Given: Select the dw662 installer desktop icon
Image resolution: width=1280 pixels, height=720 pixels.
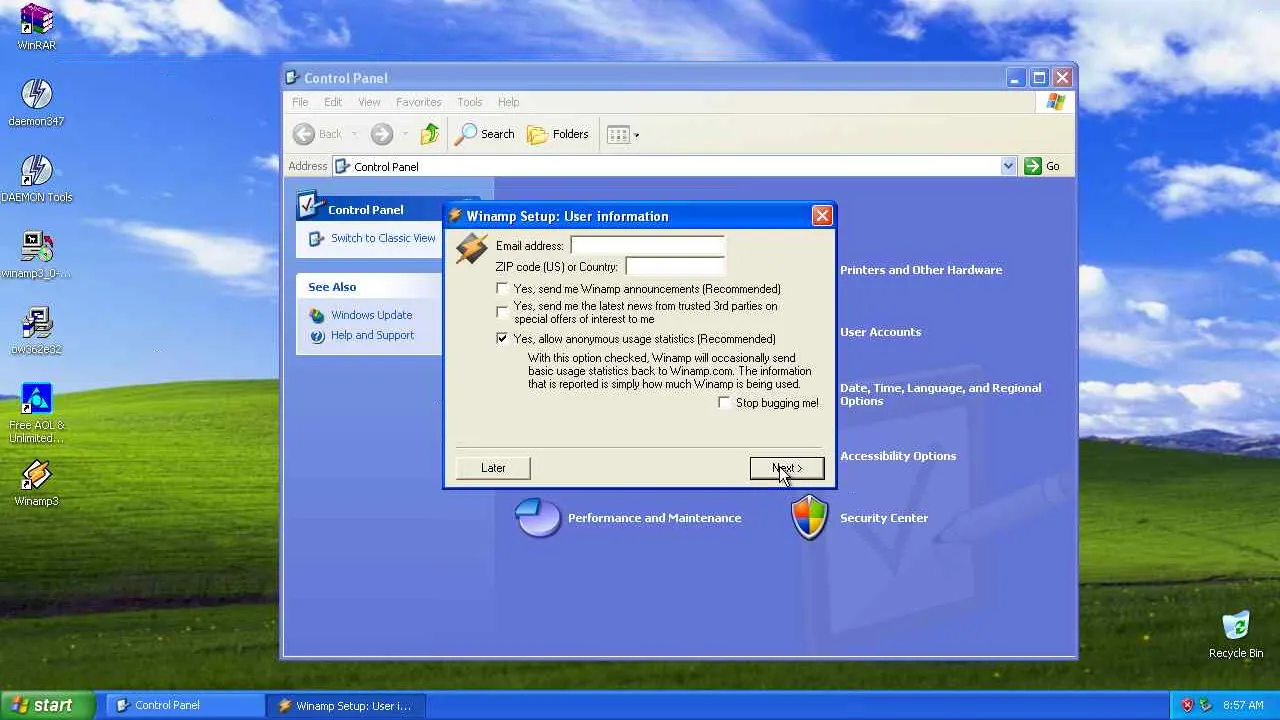Looking at the screenshot, I should coord(36,330).
